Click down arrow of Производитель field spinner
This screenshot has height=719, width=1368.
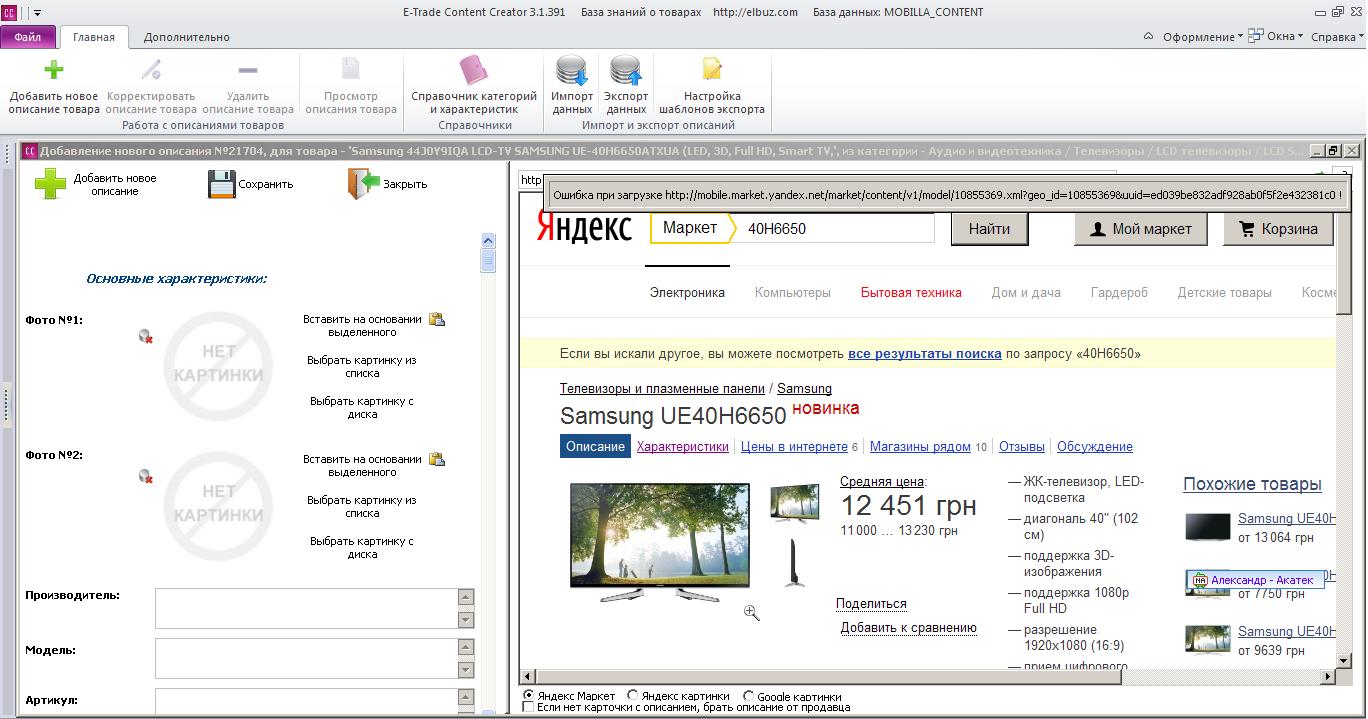466,619
